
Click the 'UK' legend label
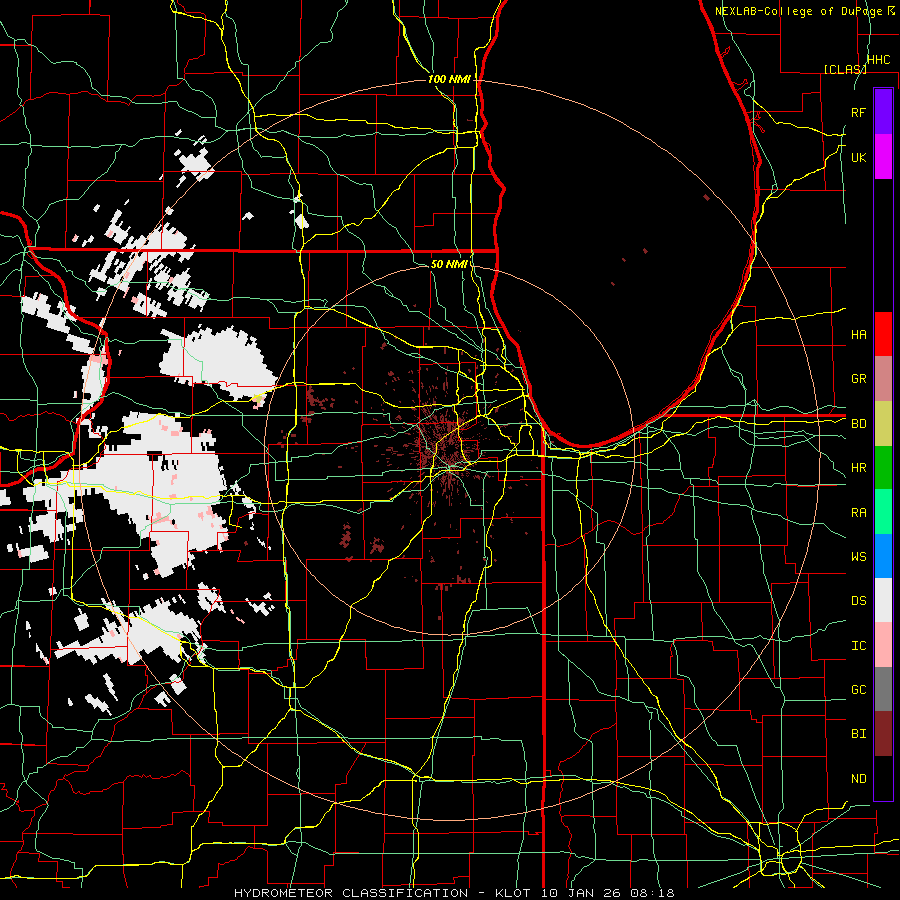coord(858,157)
